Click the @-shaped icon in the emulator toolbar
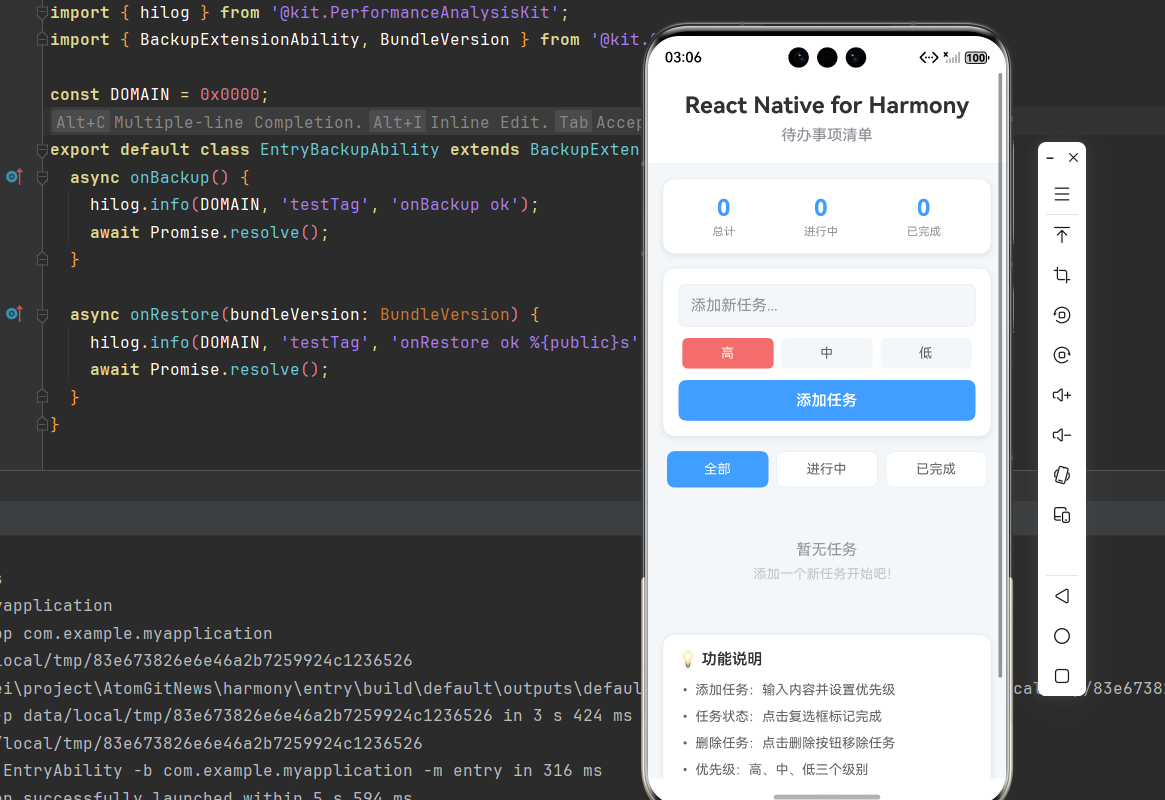The image size is (1165, 800). coord(1062,355)
